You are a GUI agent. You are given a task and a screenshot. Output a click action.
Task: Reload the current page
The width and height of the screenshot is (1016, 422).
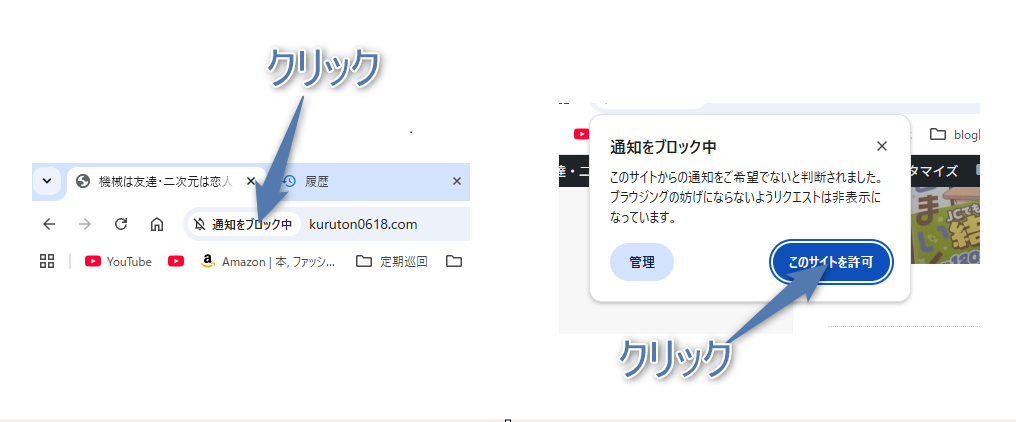click(121, 224)
